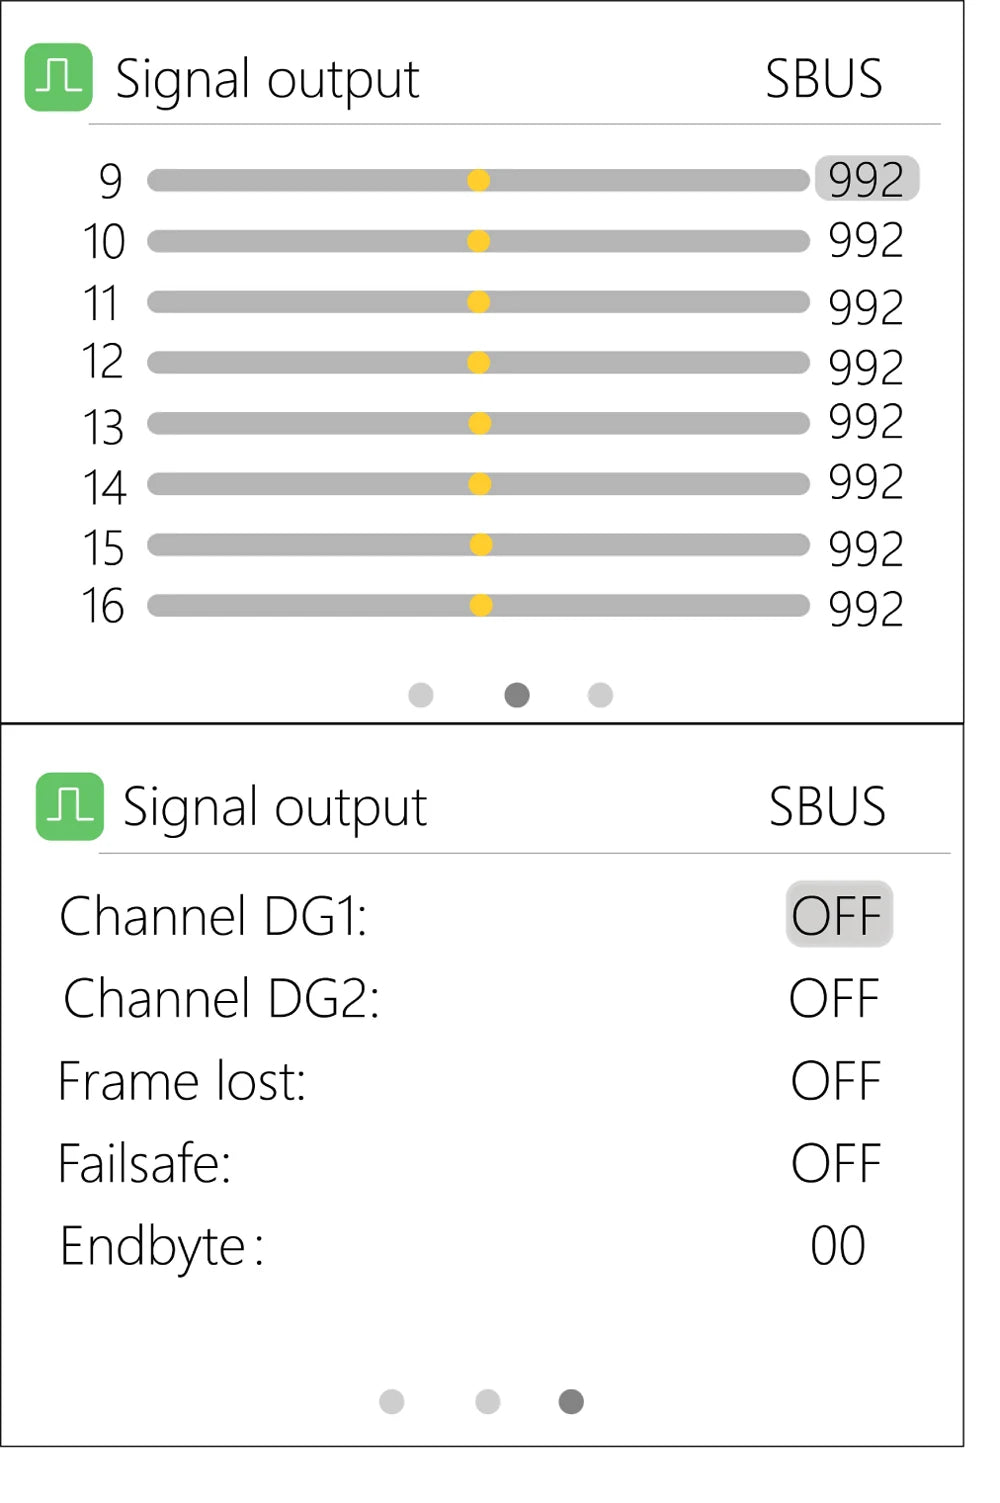1000x1503 pixels.
Task: Select the 992 value for channel 14
Action: [866, 482]
